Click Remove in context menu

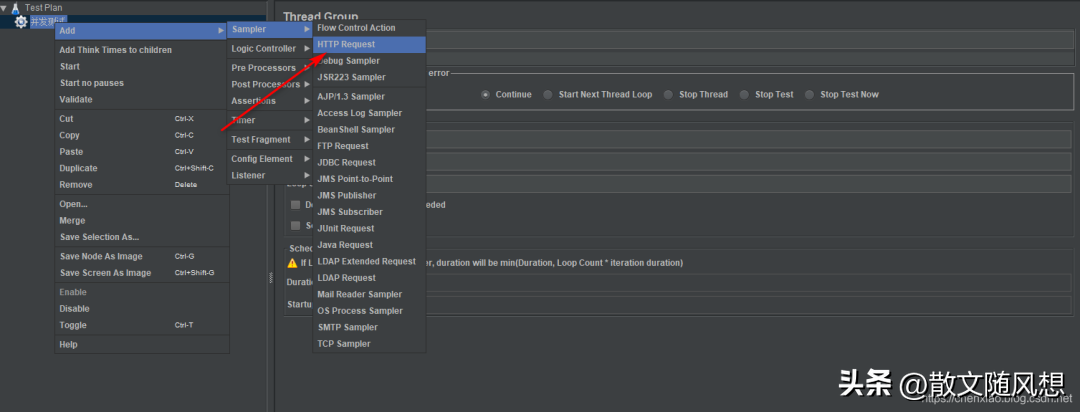click(141, 185)
